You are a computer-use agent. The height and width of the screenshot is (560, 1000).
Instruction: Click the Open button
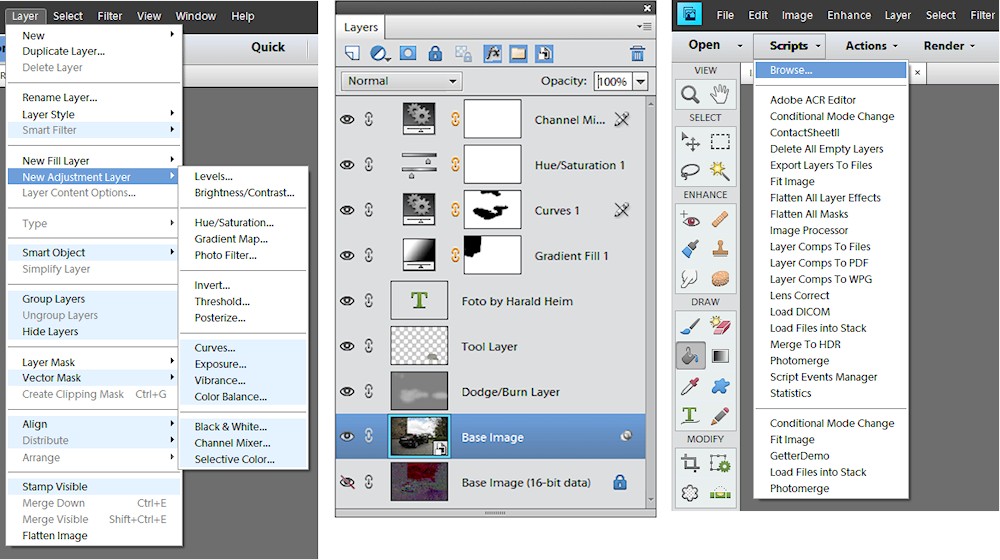point(704,46)
